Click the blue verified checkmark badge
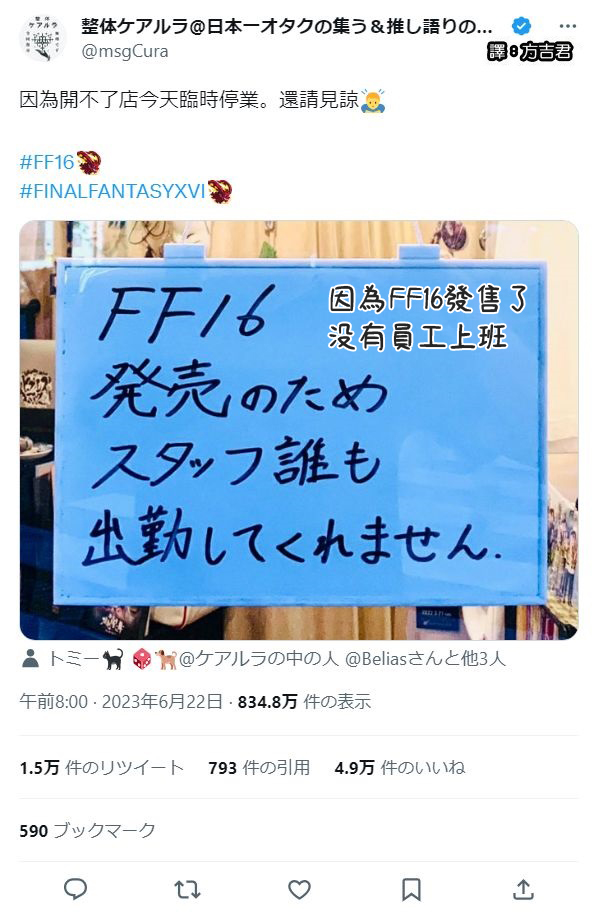The image size is (598, 918). [521, 26]
